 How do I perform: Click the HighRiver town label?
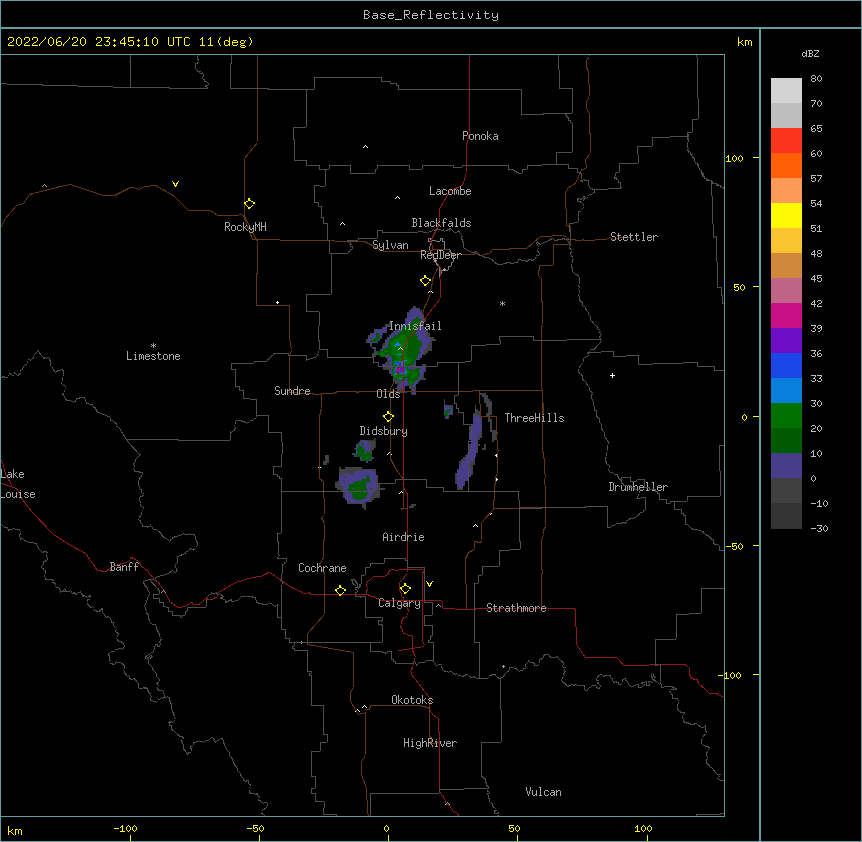coord(430,743)
